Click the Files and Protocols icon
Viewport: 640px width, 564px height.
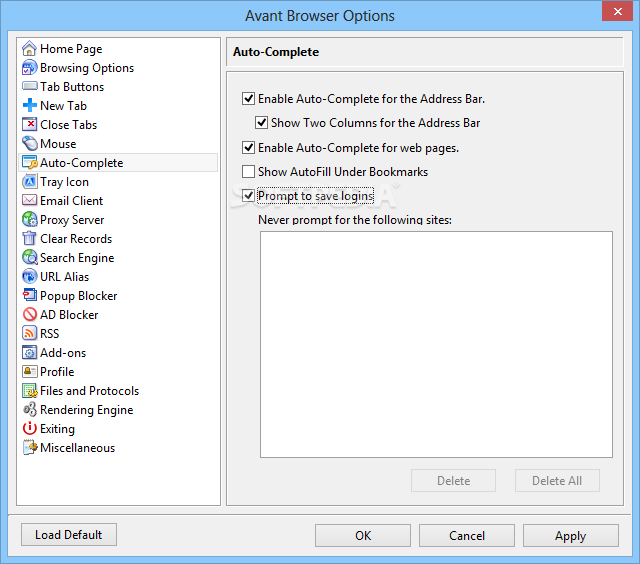pyautogui.click(x=29, y=391)
